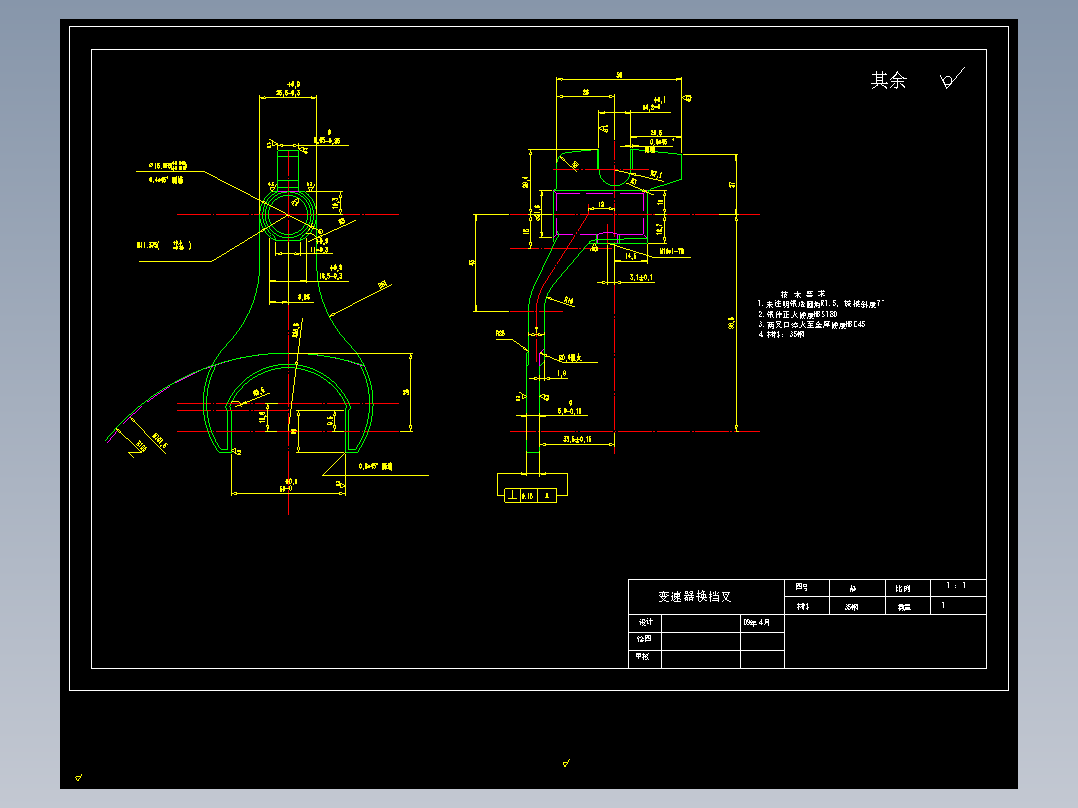Click the 设计 label cell in title block

click(645, 622)
